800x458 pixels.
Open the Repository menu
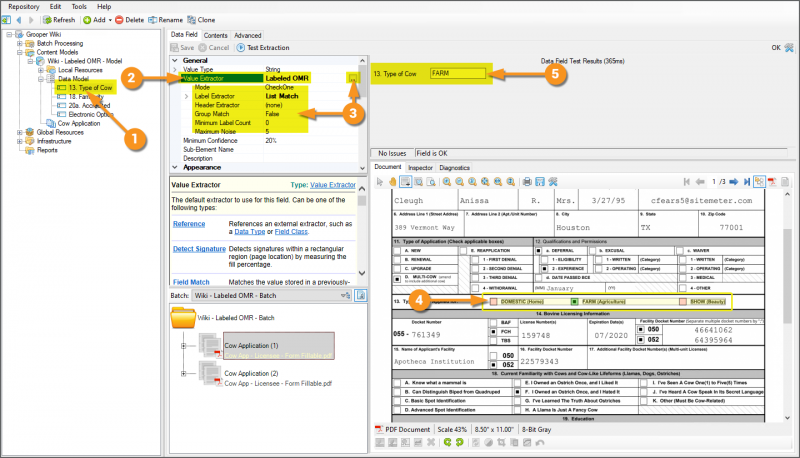23,7
